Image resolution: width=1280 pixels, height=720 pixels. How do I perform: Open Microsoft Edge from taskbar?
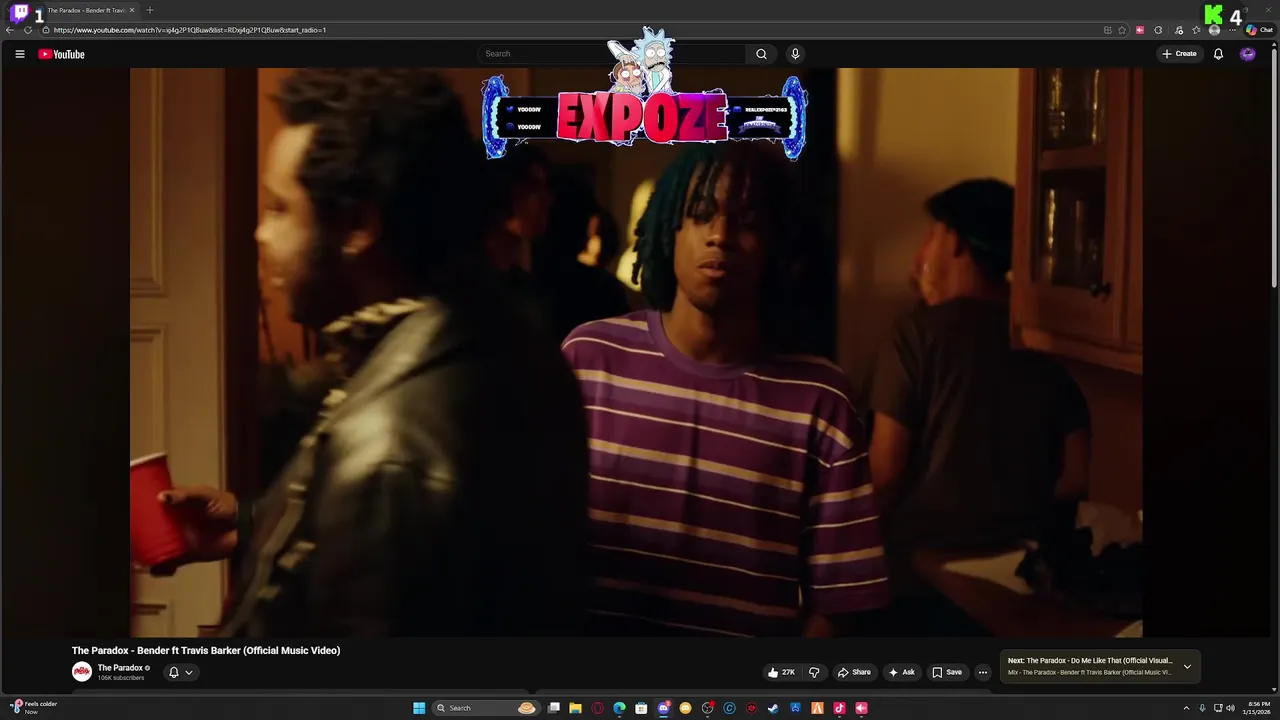(x=619, y=708)
